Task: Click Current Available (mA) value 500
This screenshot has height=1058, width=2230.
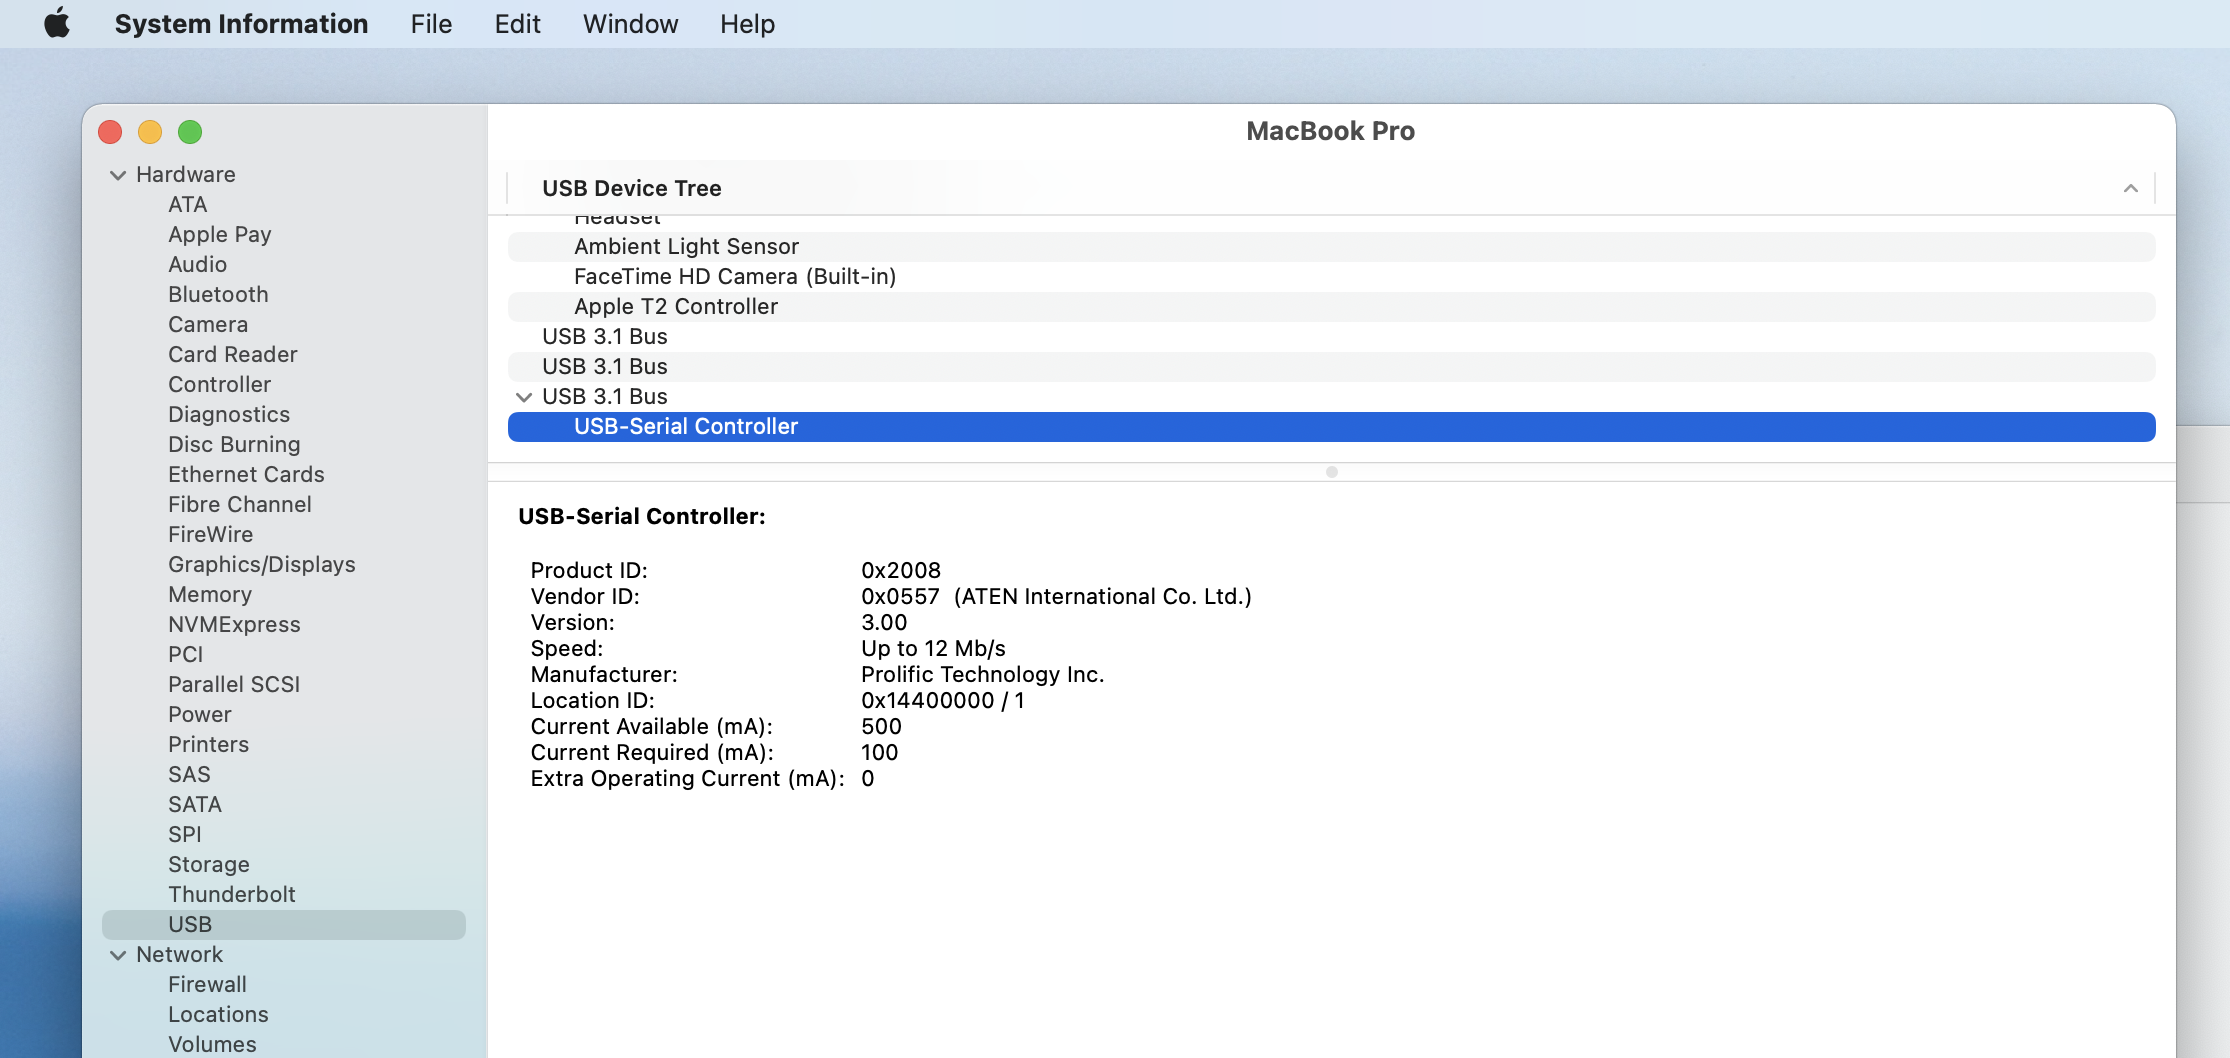Action: [881, 726]
